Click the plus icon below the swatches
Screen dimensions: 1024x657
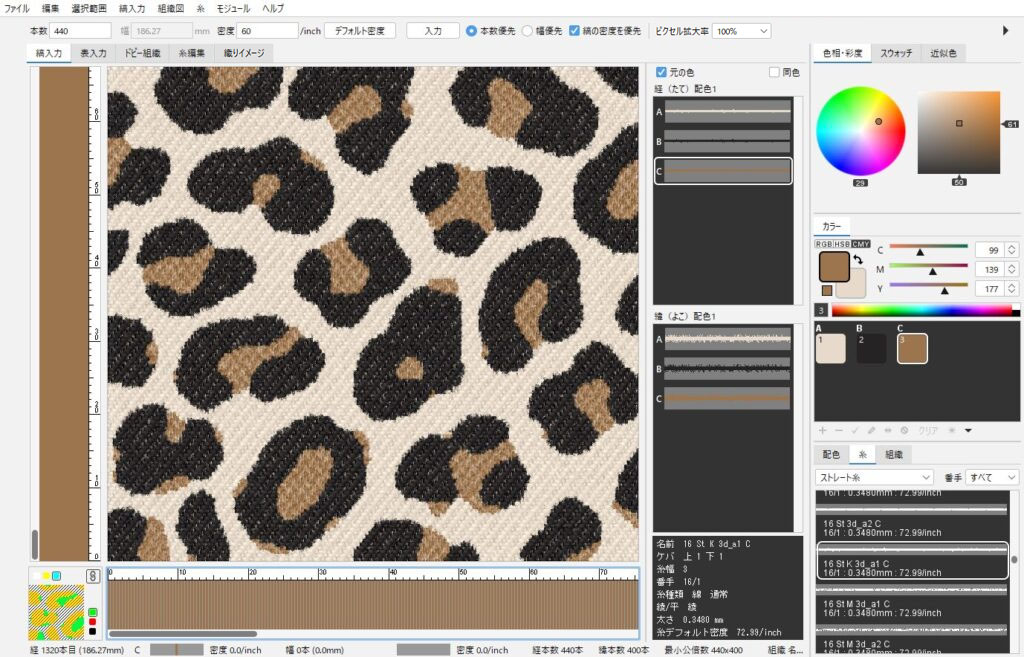click(822, 430)
